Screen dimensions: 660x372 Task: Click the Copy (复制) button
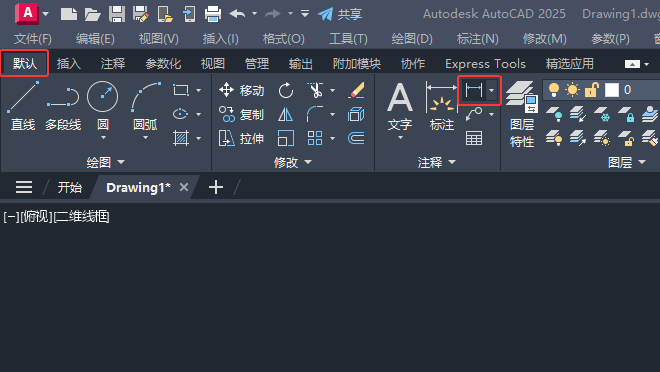click(242, 114)
